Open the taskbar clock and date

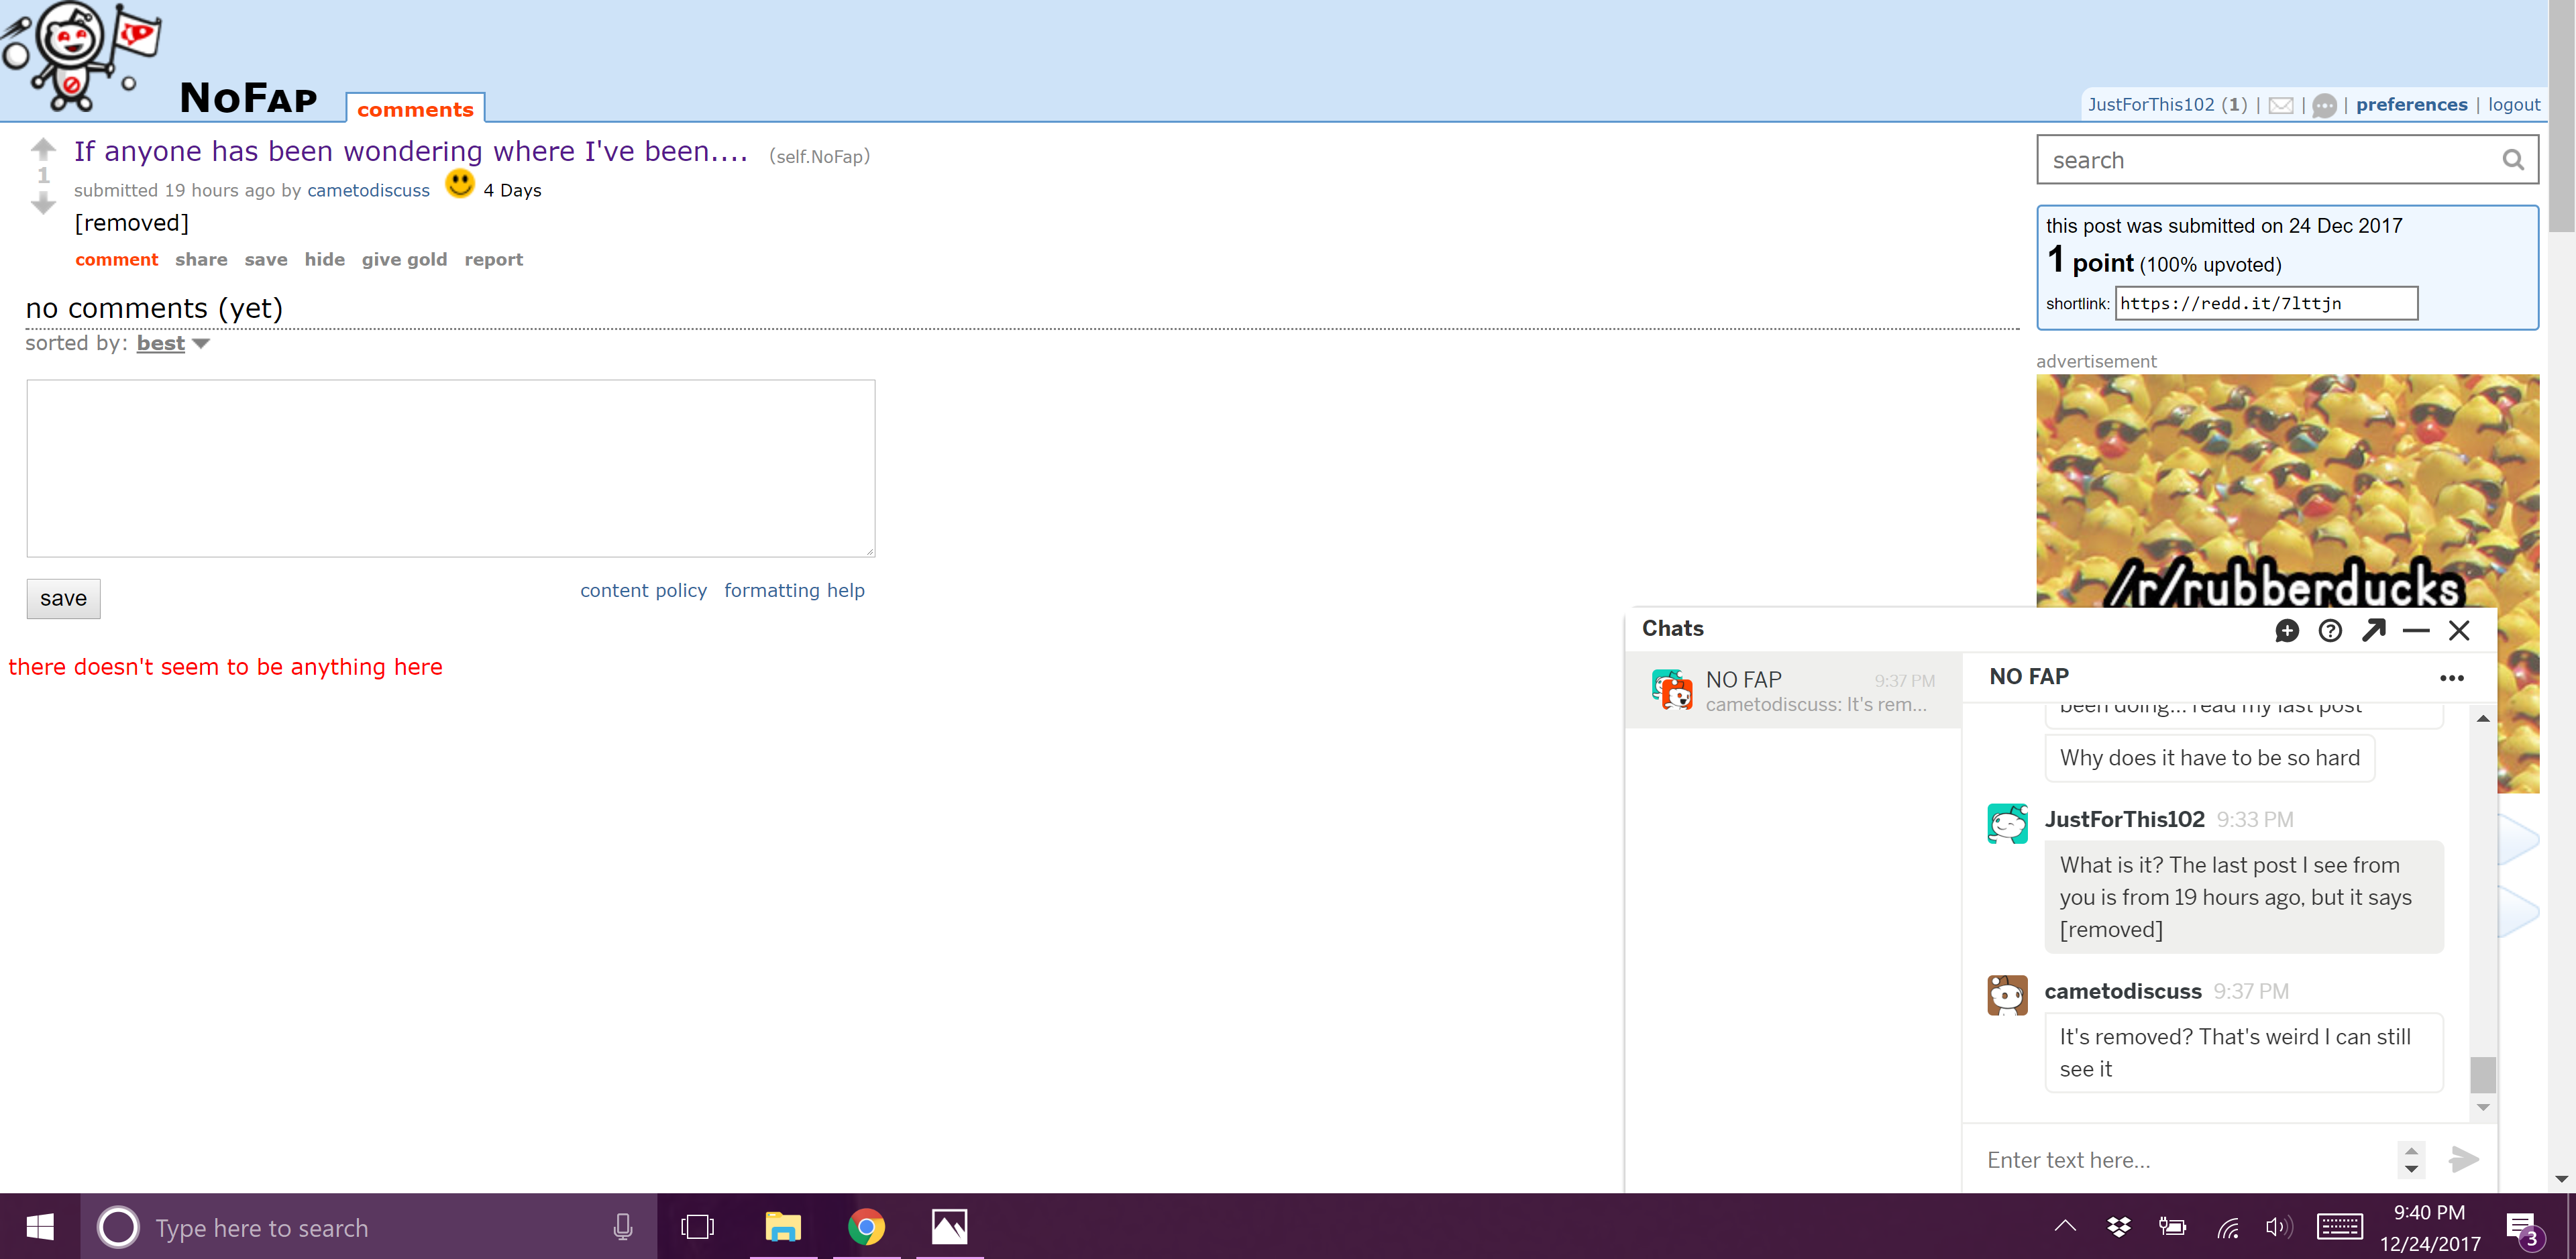(2430, 1227)
